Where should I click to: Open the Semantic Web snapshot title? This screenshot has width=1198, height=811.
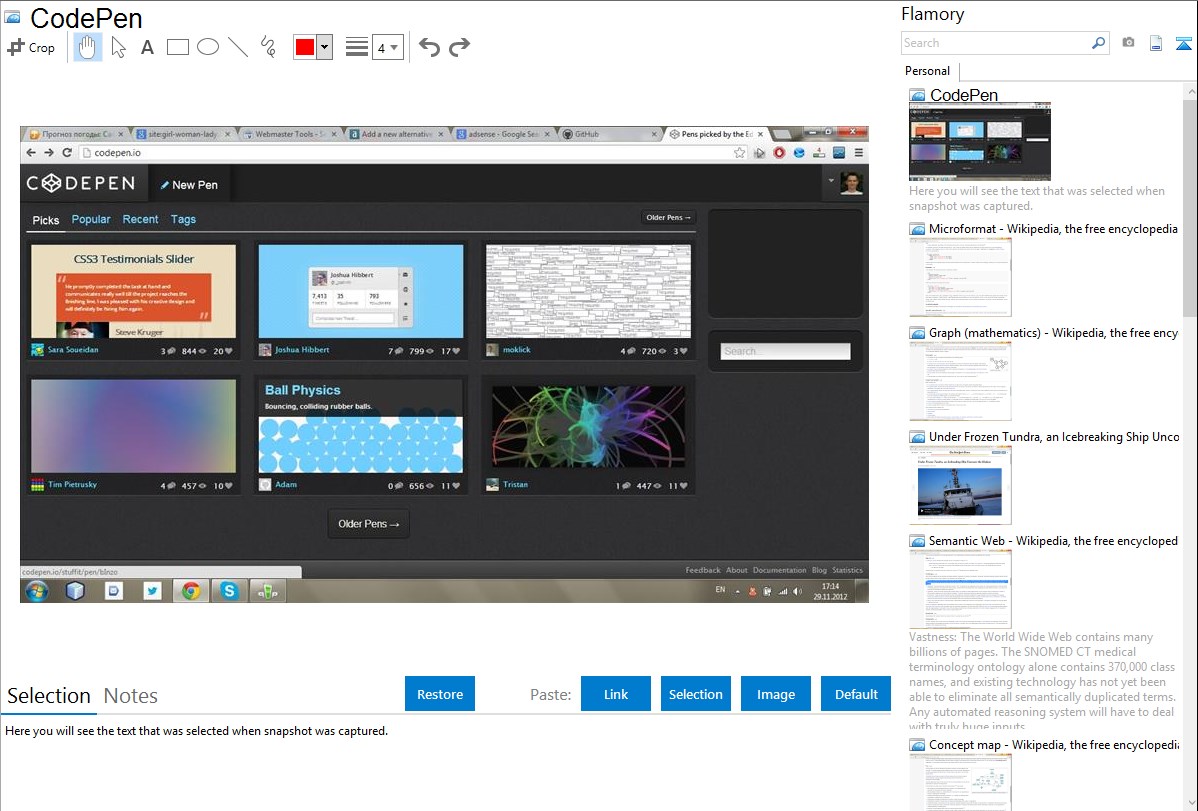[1053, 540]
